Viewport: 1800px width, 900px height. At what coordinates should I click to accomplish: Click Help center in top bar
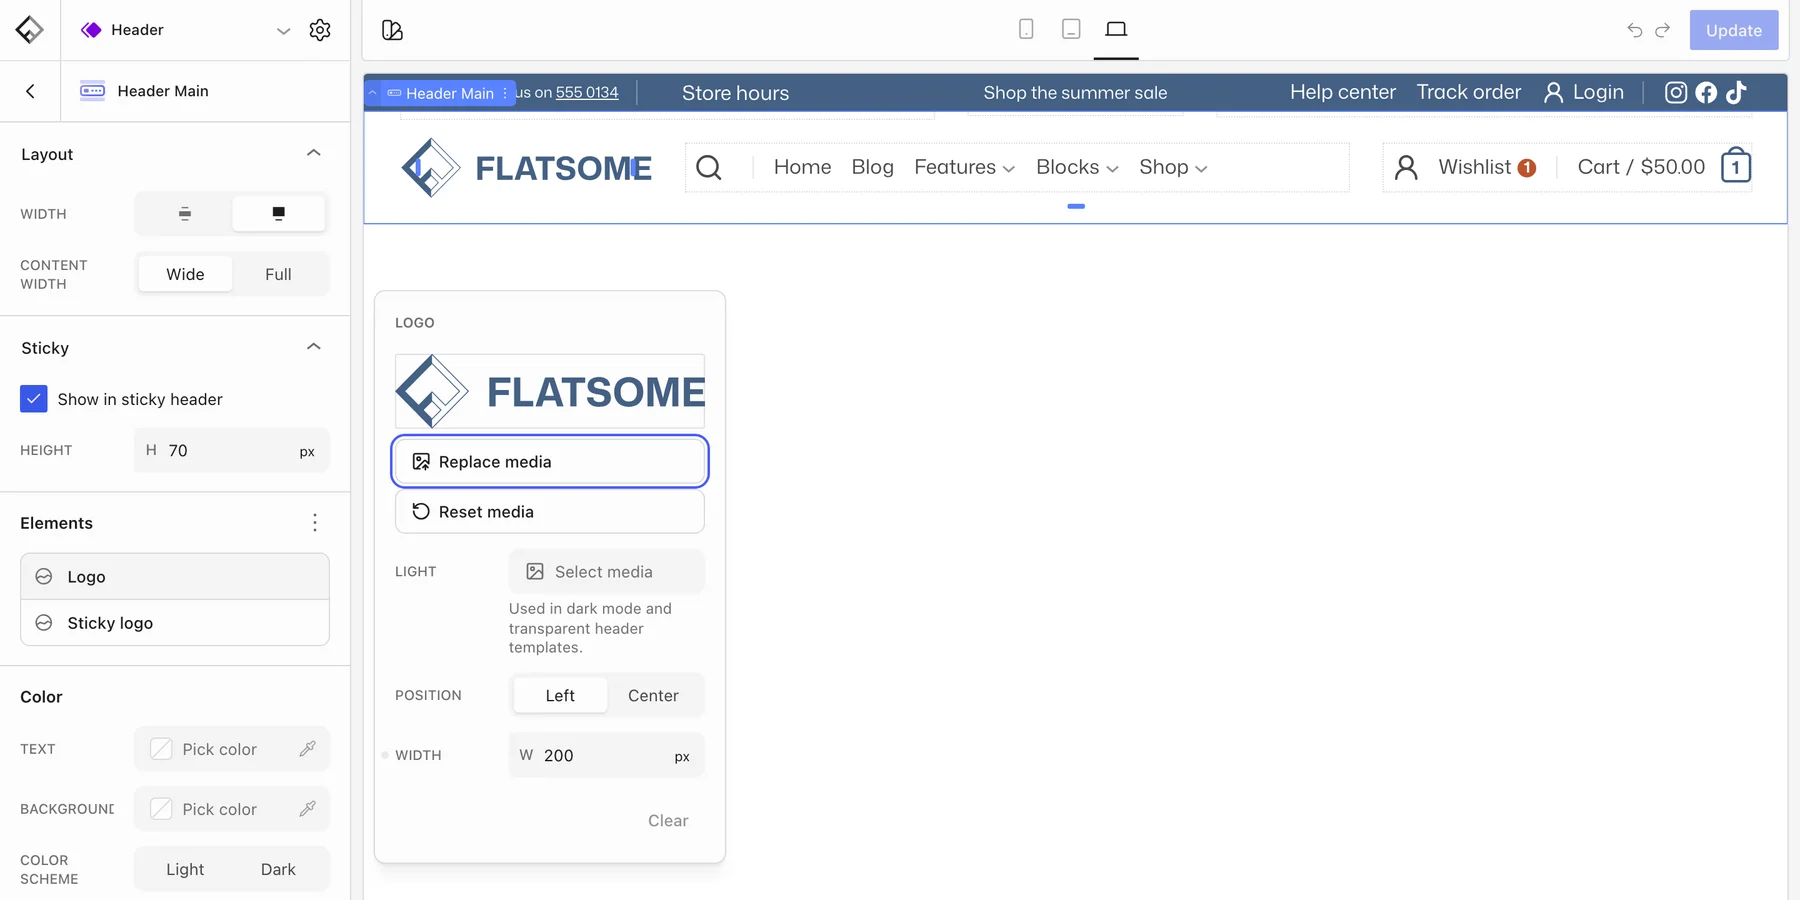(x=1342, y=92)
